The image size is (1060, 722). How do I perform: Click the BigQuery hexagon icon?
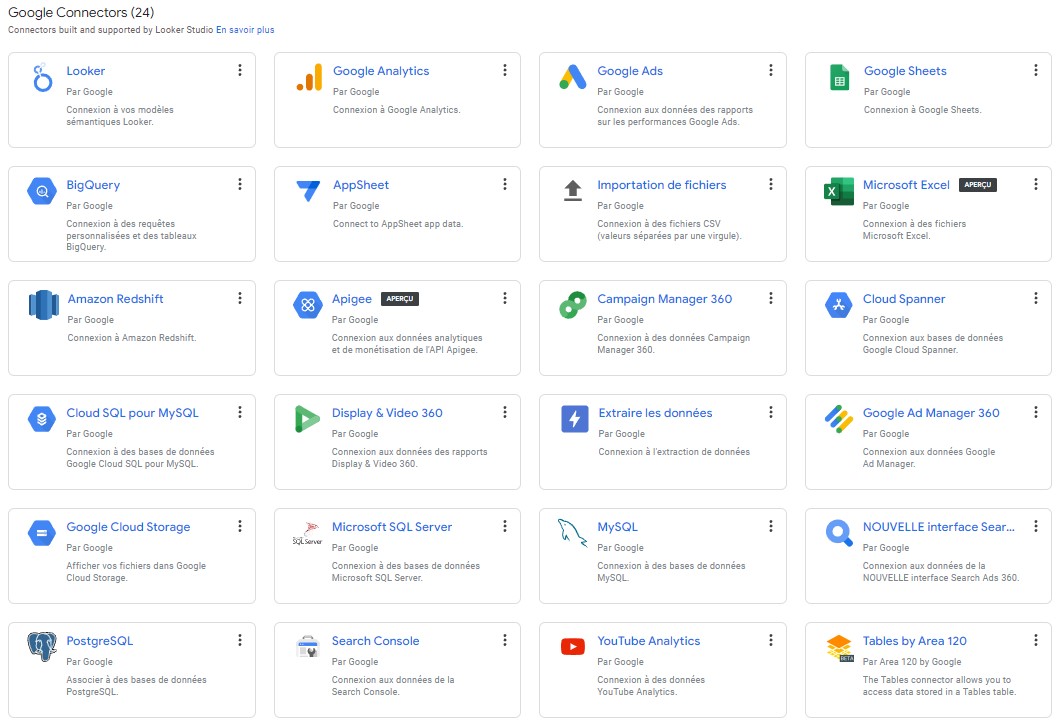tap(42, 191)
